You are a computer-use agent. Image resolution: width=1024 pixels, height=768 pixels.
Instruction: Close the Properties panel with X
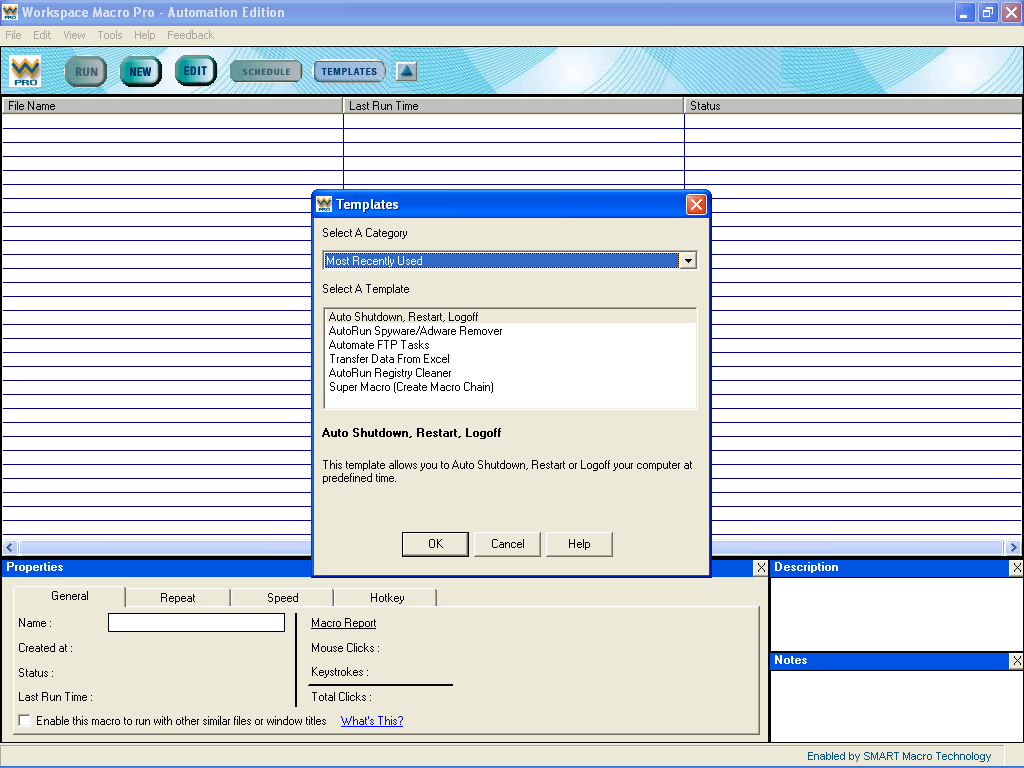pyautogui.click(x=760, y=568)
